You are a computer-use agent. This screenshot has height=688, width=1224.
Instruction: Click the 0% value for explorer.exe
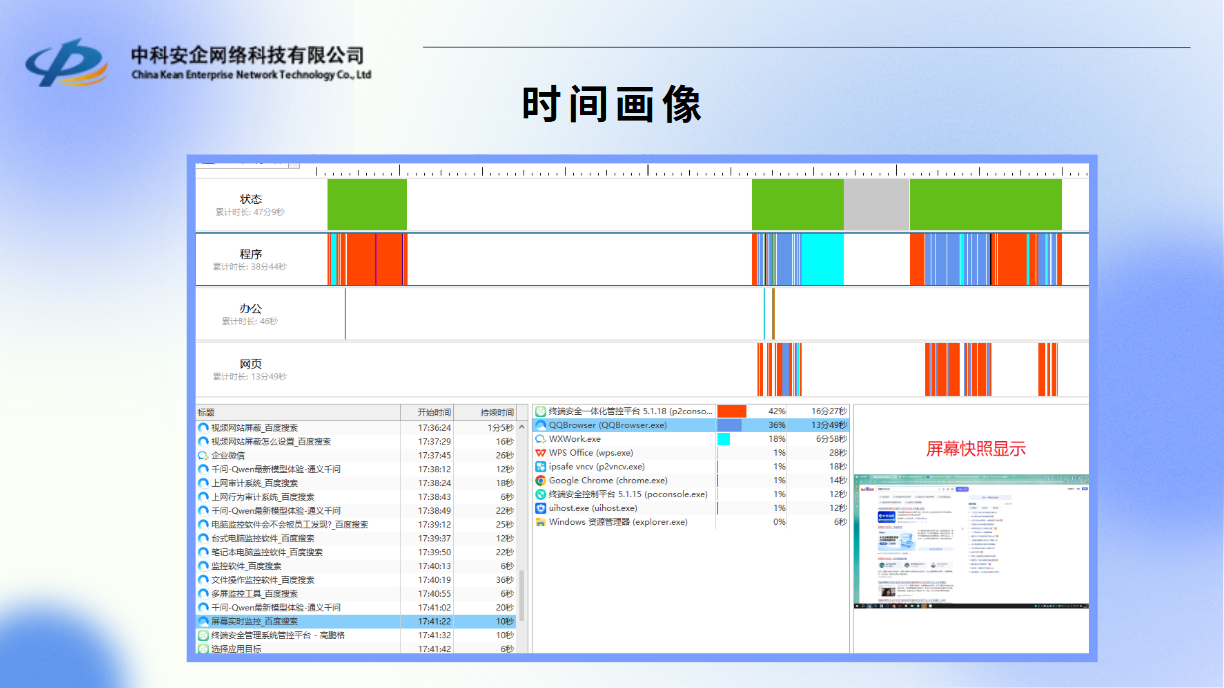779,522
